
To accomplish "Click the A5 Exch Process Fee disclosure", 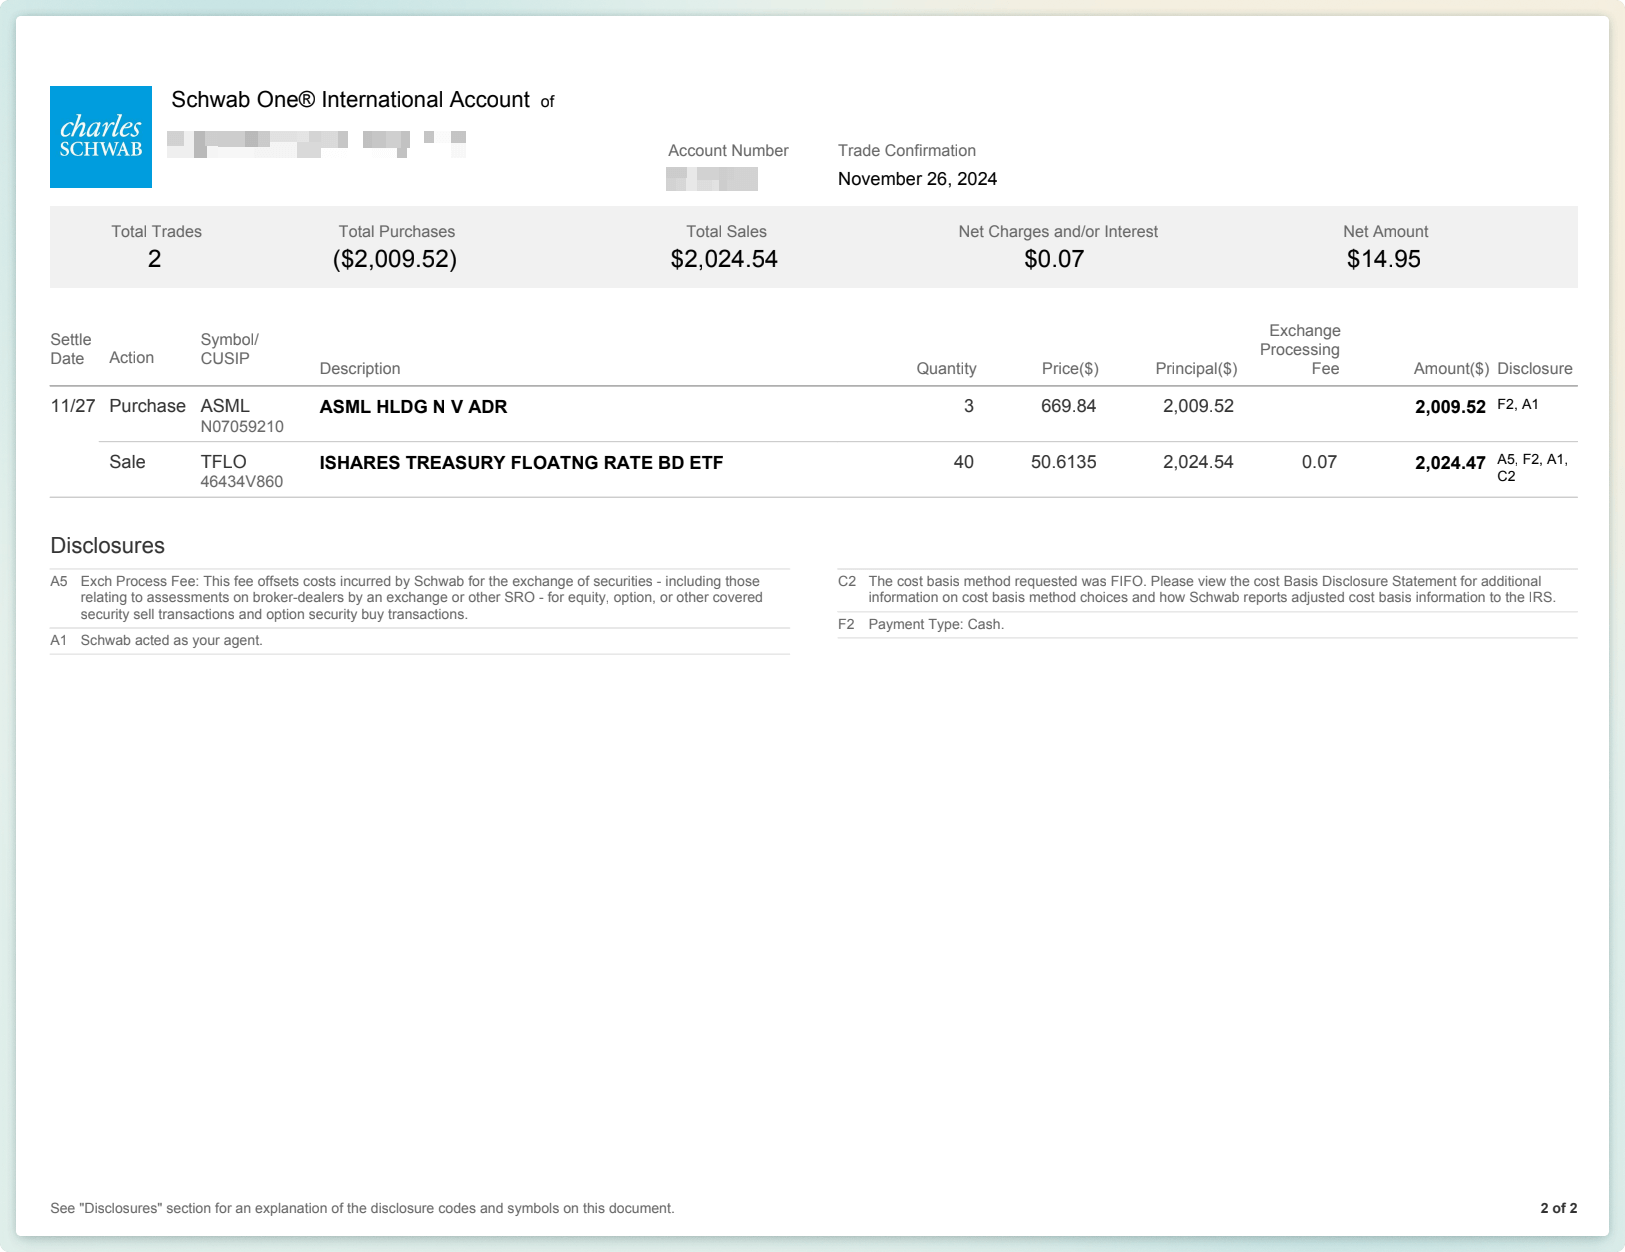I will pyautogui.click(x=420, y=598).
